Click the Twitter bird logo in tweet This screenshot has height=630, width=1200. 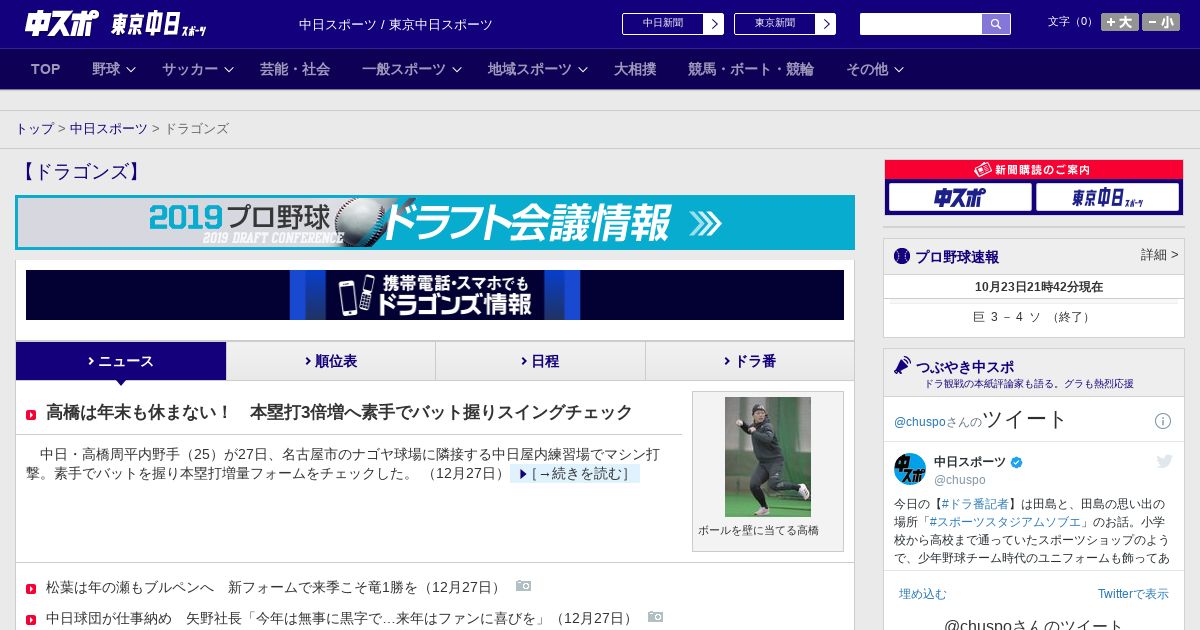(1164, 461)
